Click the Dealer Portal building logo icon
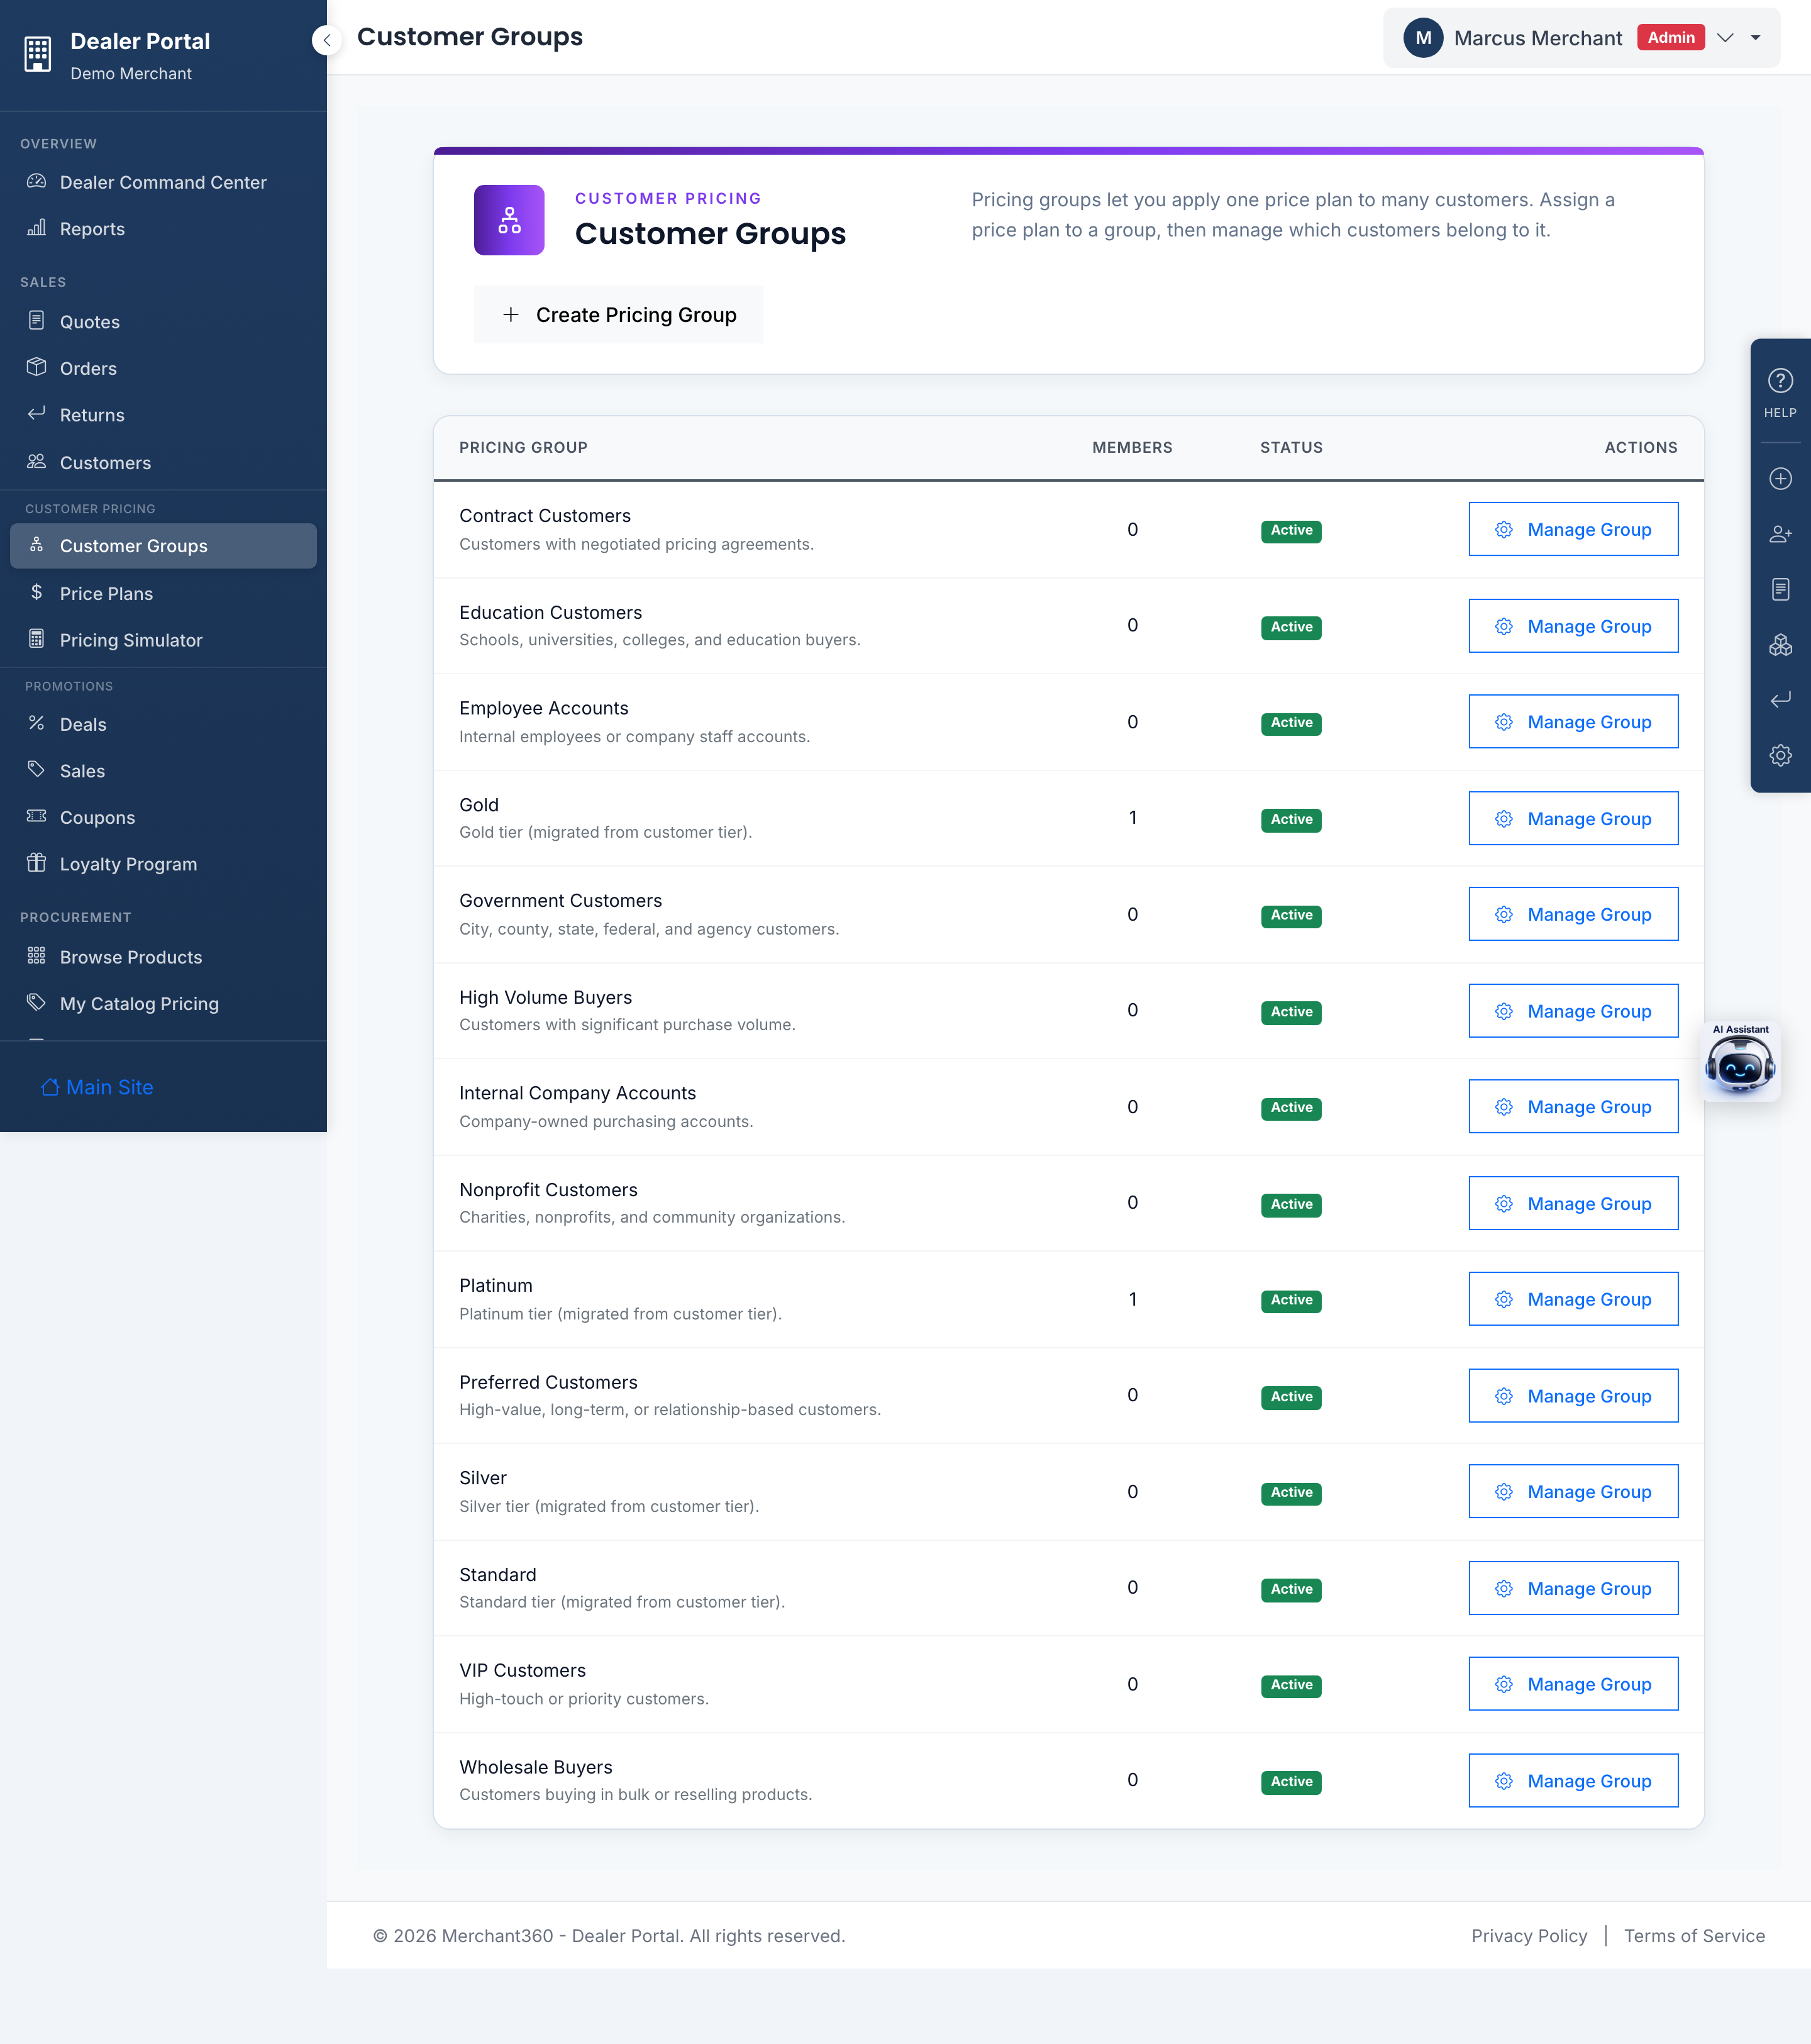 pos(38,53)
